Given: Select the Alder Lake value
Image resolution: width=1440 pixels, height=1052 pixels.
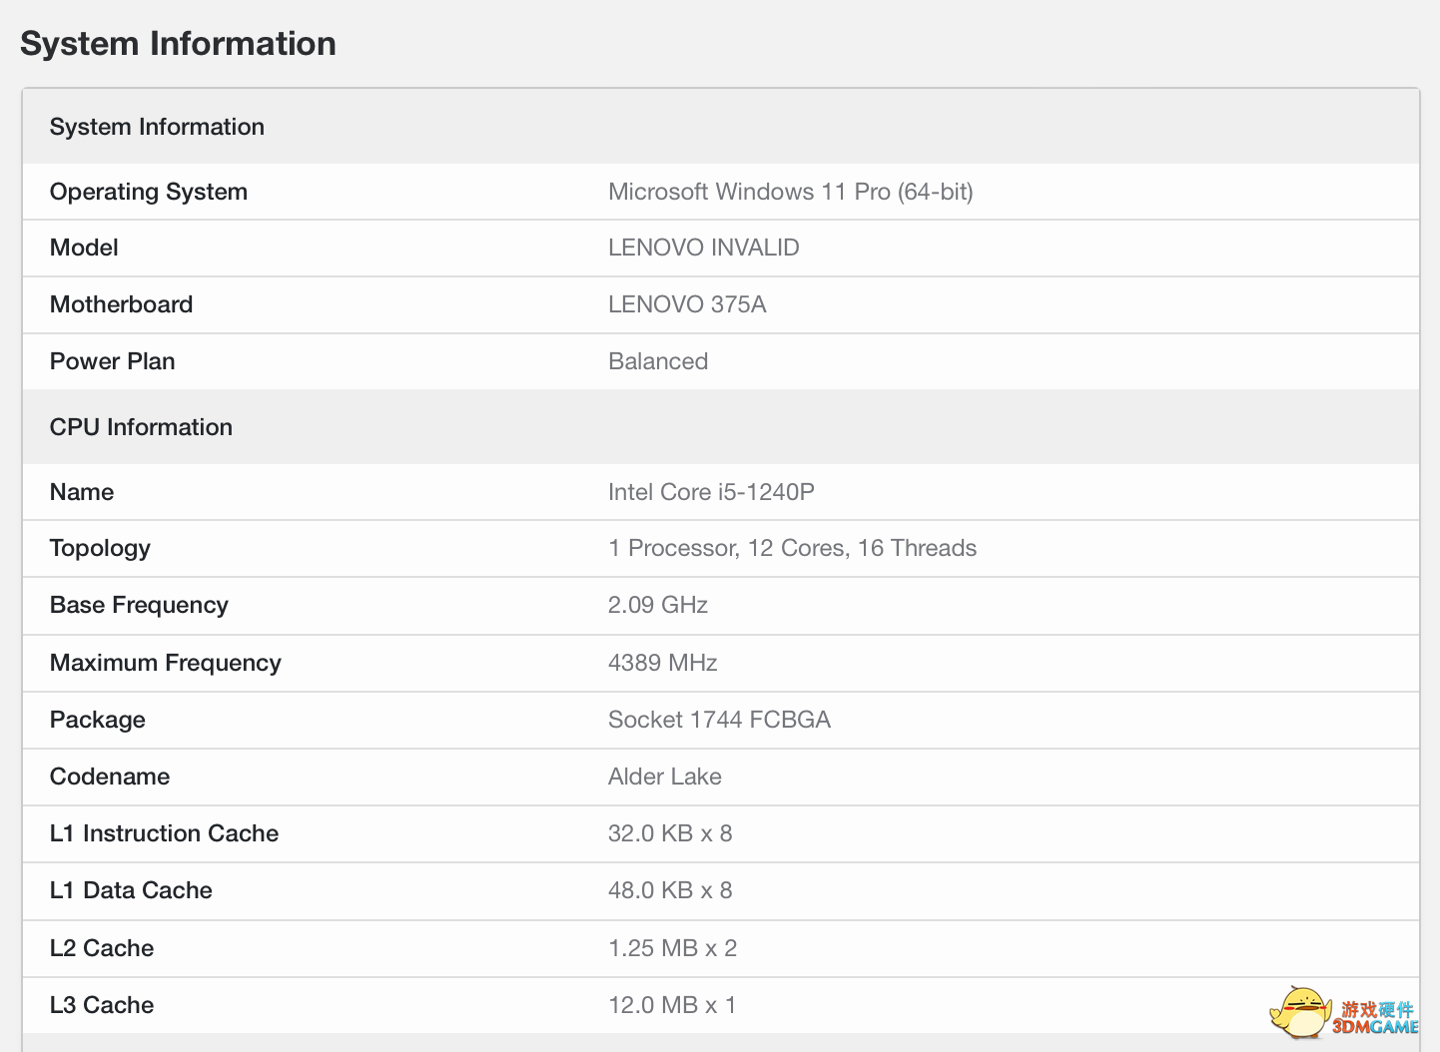Looking at the screenshot, I should [665, 777].
